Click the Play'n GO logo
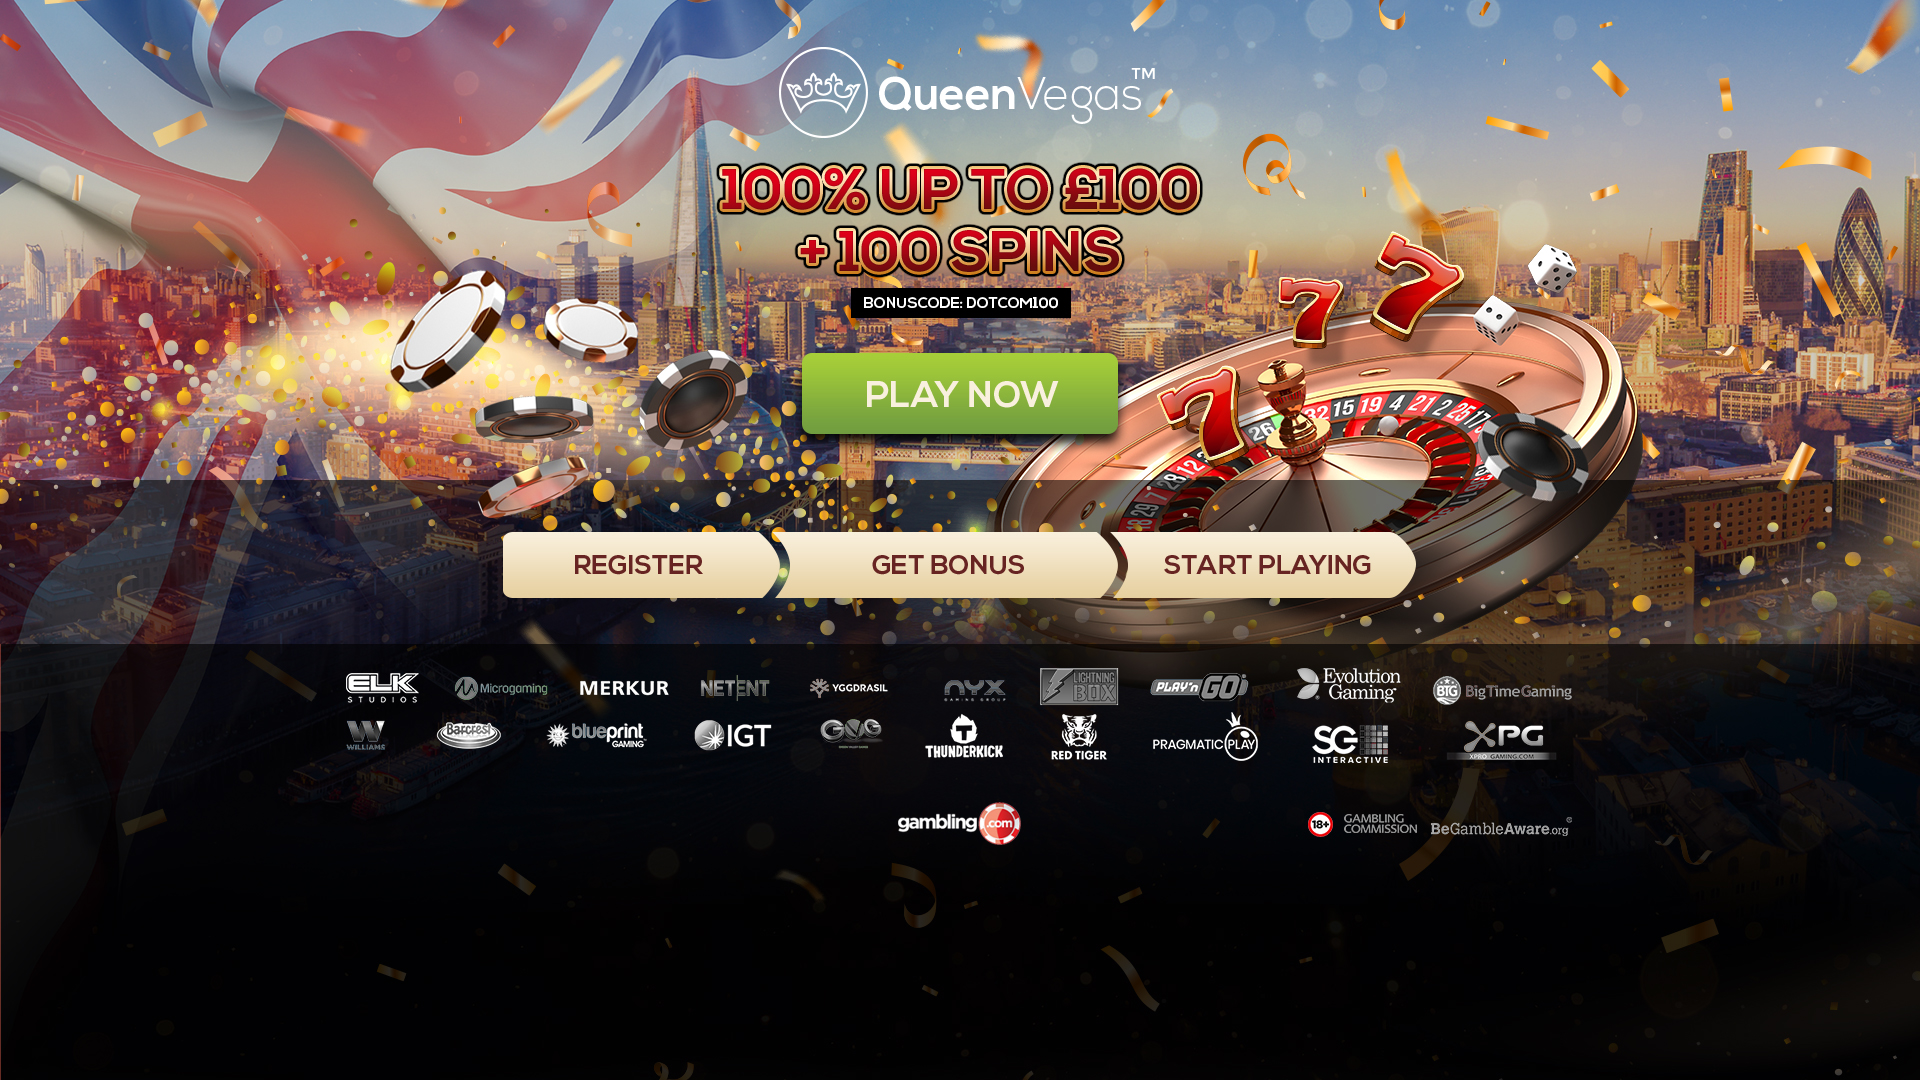The width and height of the screenshot is (1920, 1080). point(1199,687)
